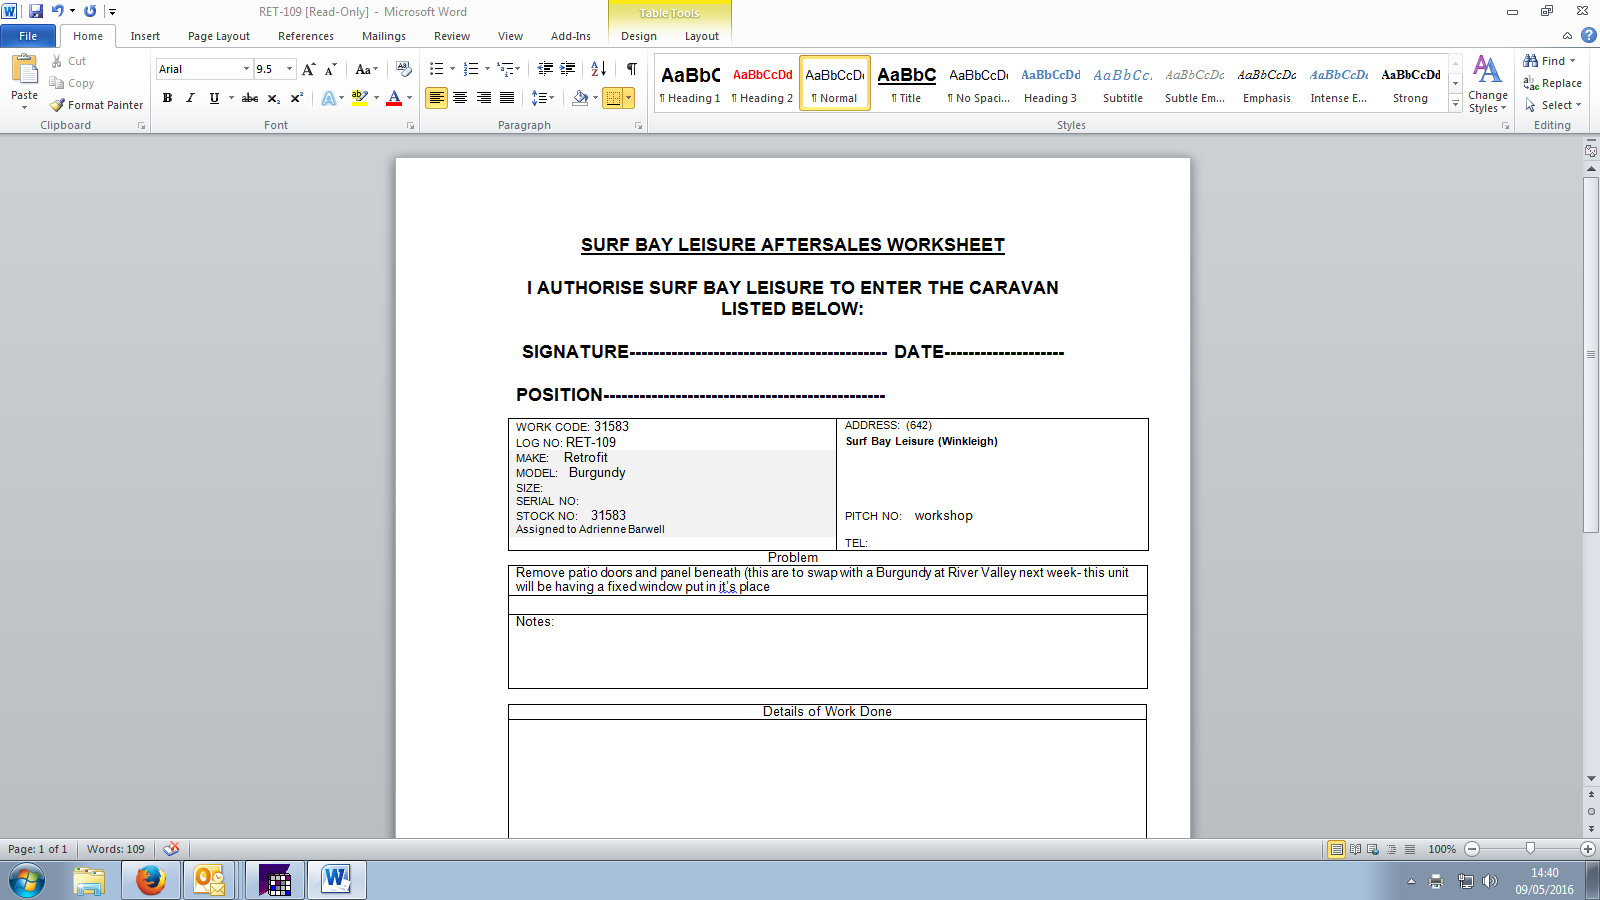The image size is (1600, 900).
Task: Grow the font size with the large A
Action: point(309,69)
